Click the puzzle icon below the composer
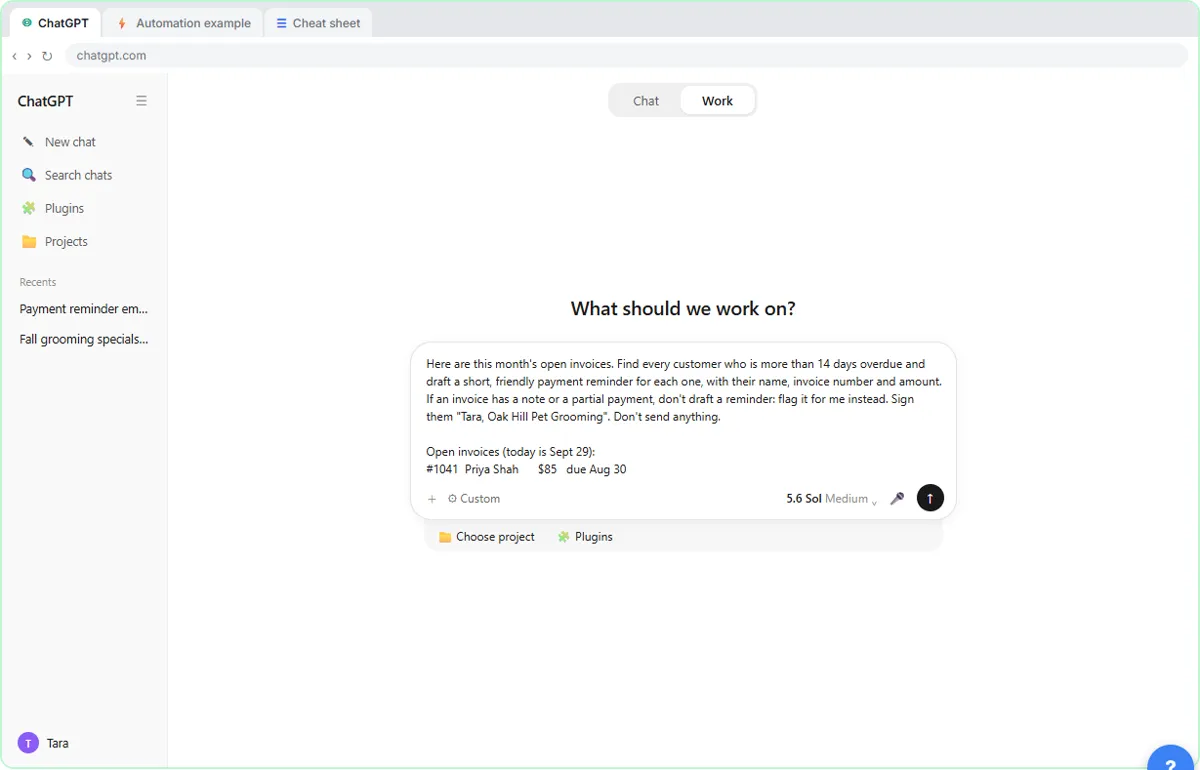1200x770 pixels. pos(564,537)
